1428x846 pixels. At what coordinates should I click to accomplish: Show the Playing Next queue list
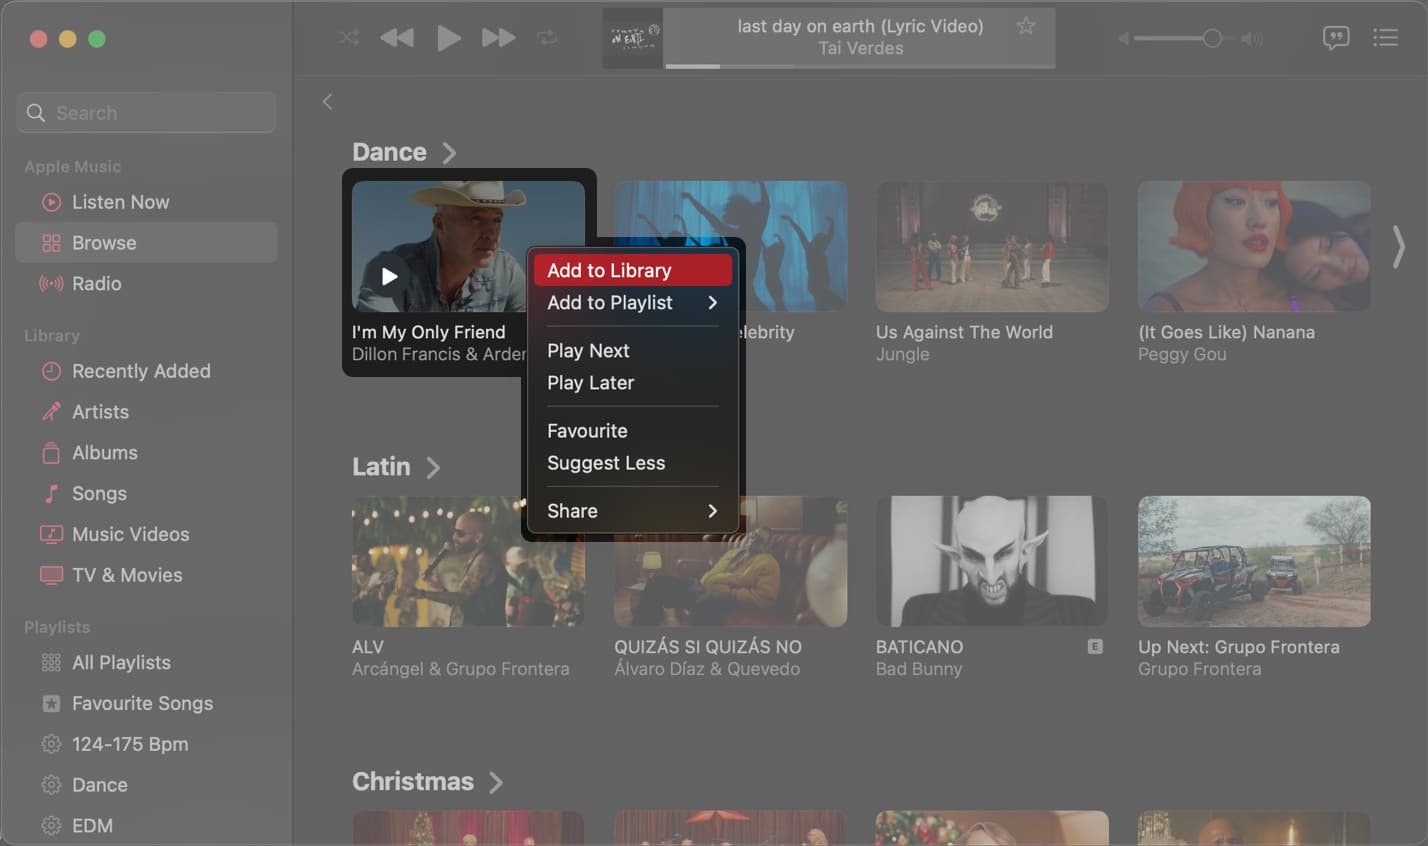(x=1385, y=38)
